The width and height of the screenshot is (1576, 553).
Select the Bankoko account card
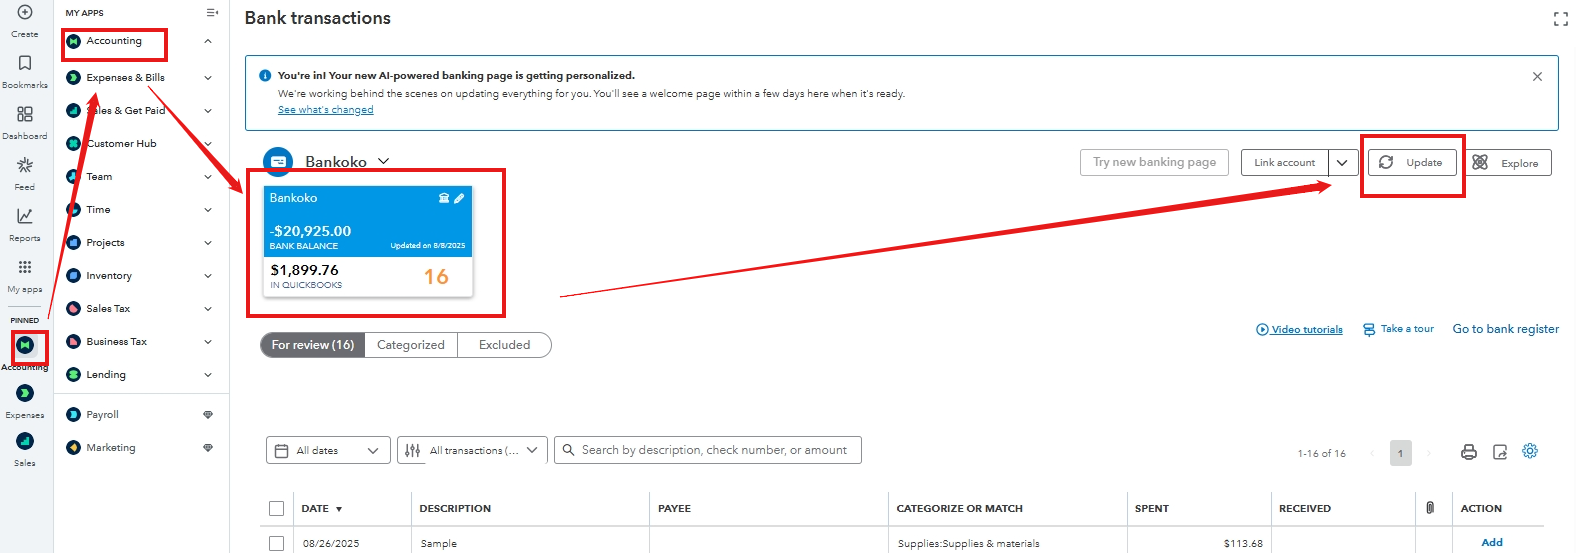[368, 241]
